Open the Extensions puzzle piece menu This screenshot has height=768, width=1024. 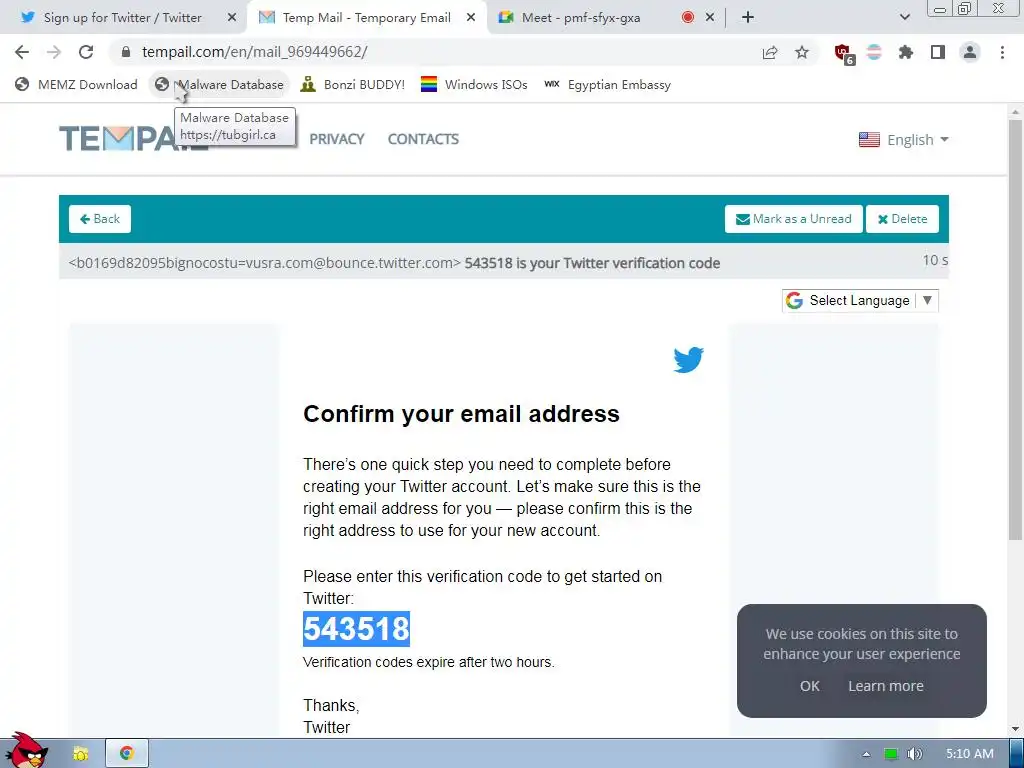point(906,52)
